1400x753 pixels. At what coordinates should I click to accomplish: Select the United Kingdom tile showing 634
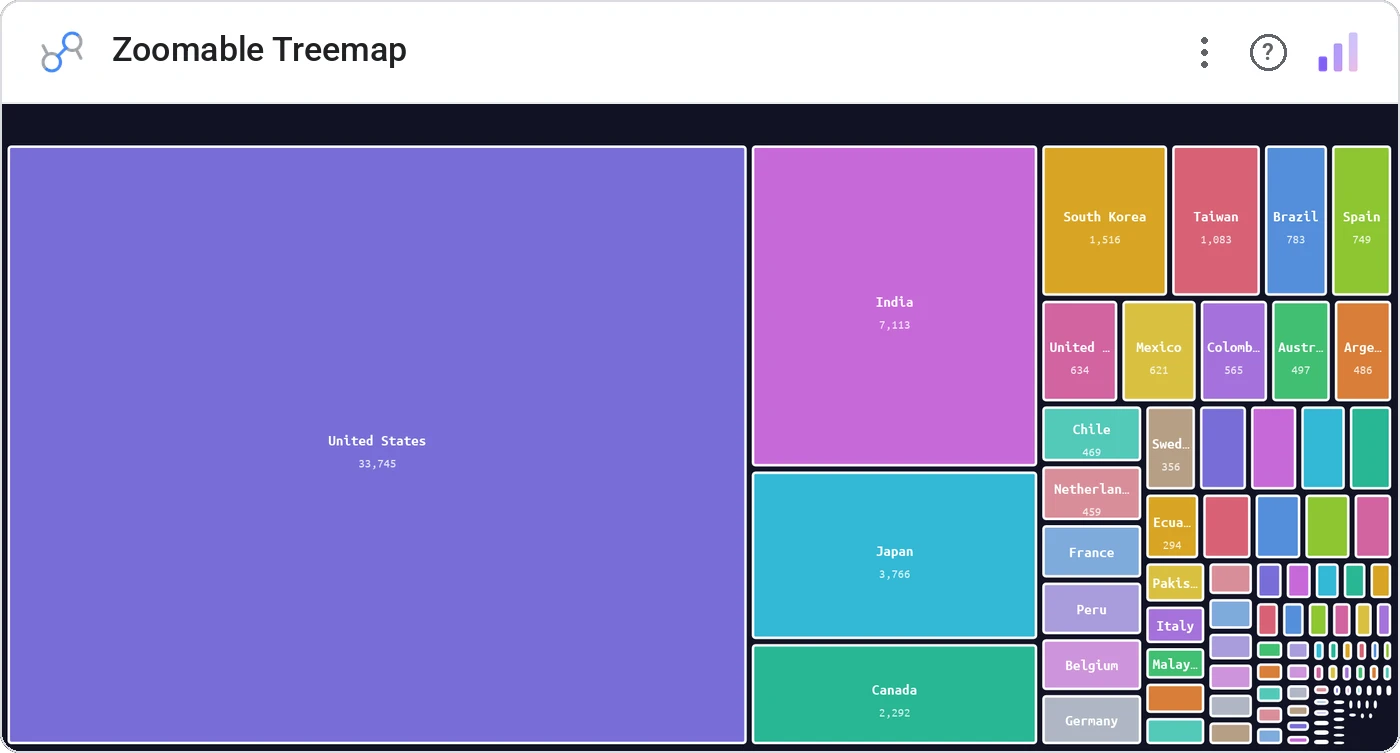coord(1080,351)
